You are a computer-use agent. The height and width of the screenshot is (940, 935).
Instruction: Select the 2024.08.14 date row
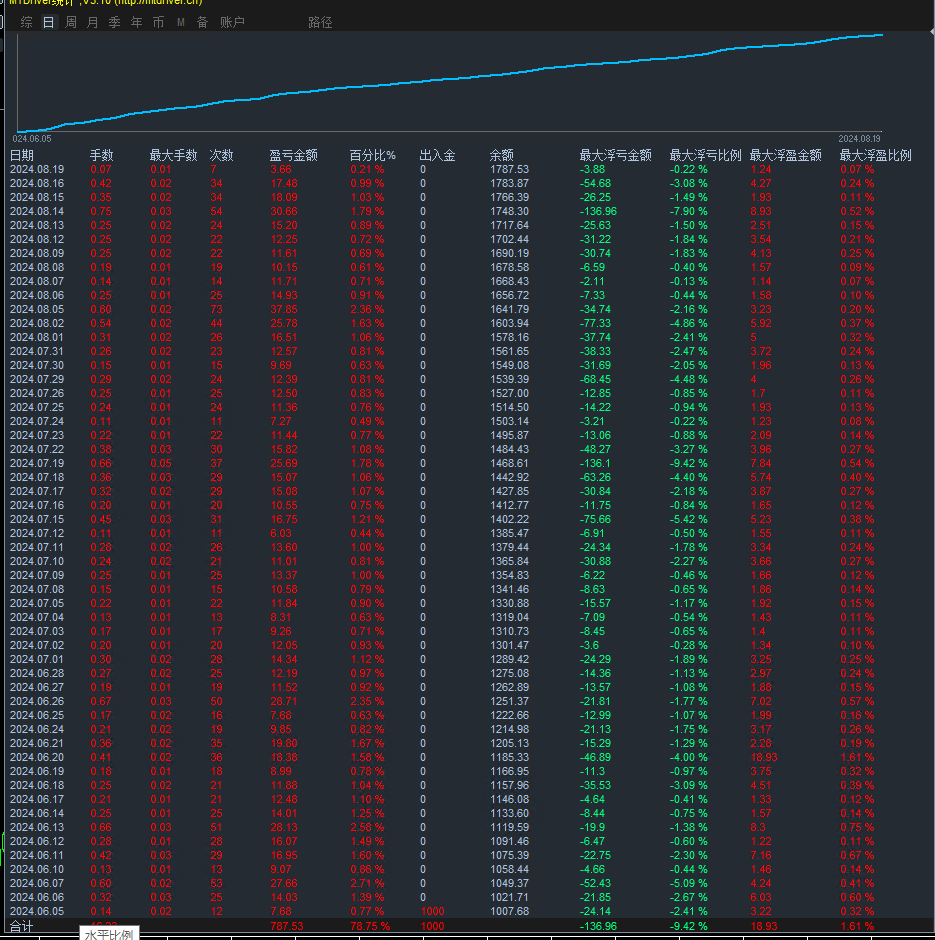click(x=37, y=211)
